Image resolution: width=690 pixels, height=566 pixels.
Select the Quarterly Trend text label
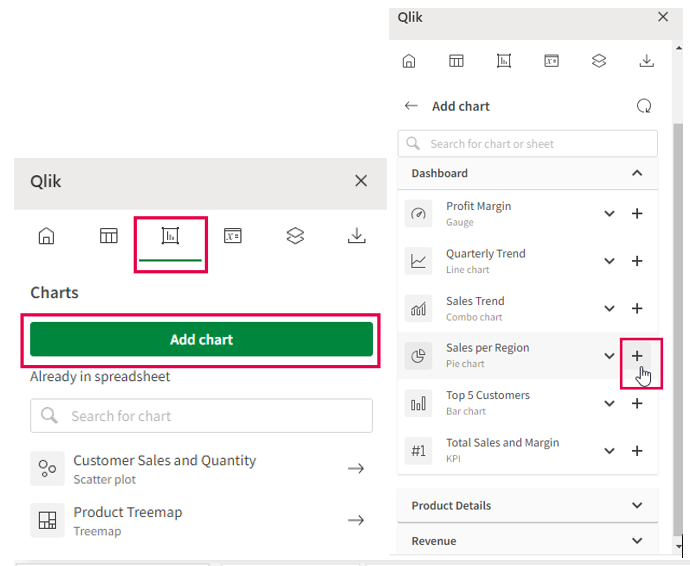tap(485, 254)
